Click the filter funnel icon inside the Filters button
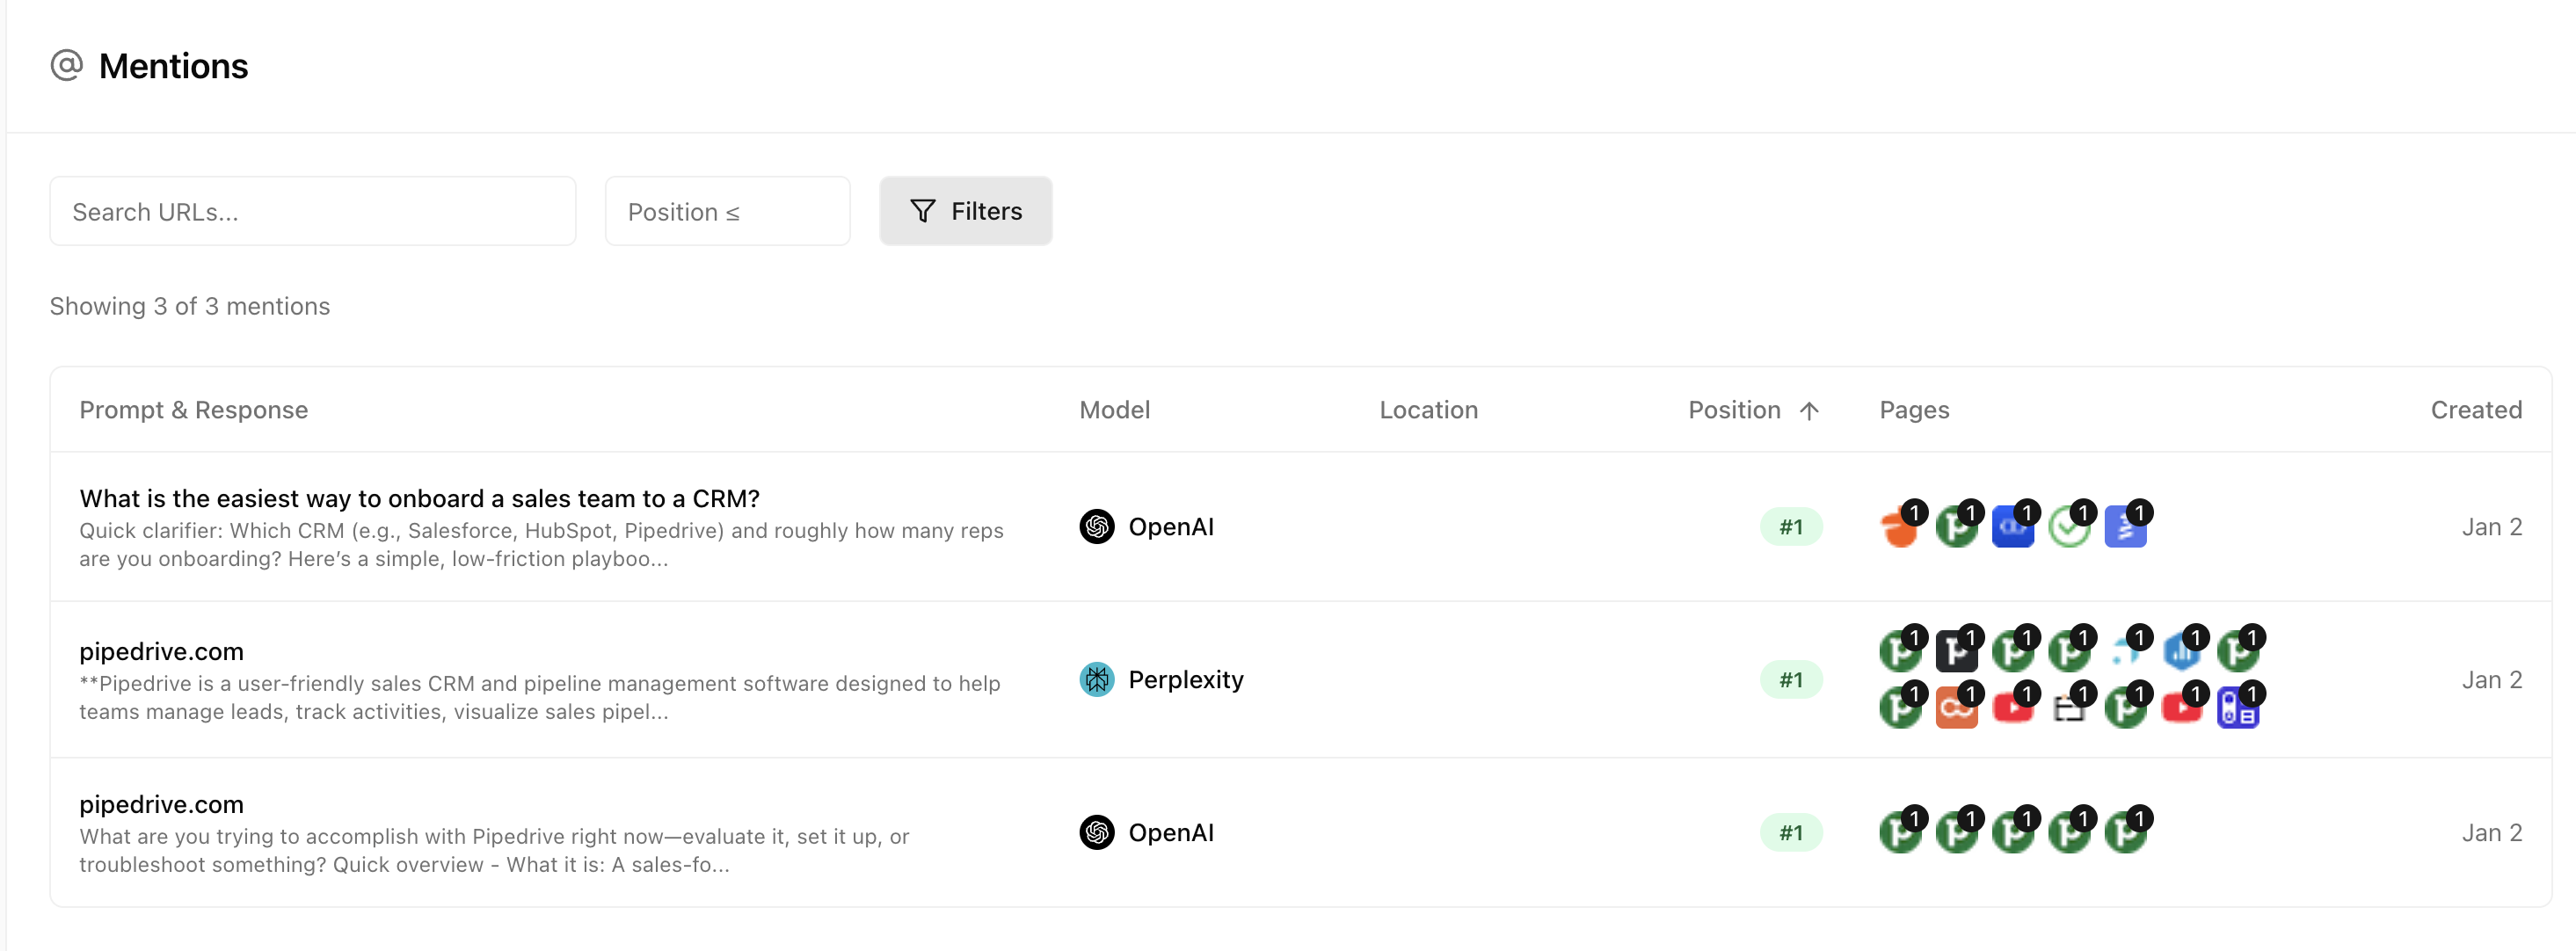The height and width of the screenshot is (951, 2576). (923, 211)
